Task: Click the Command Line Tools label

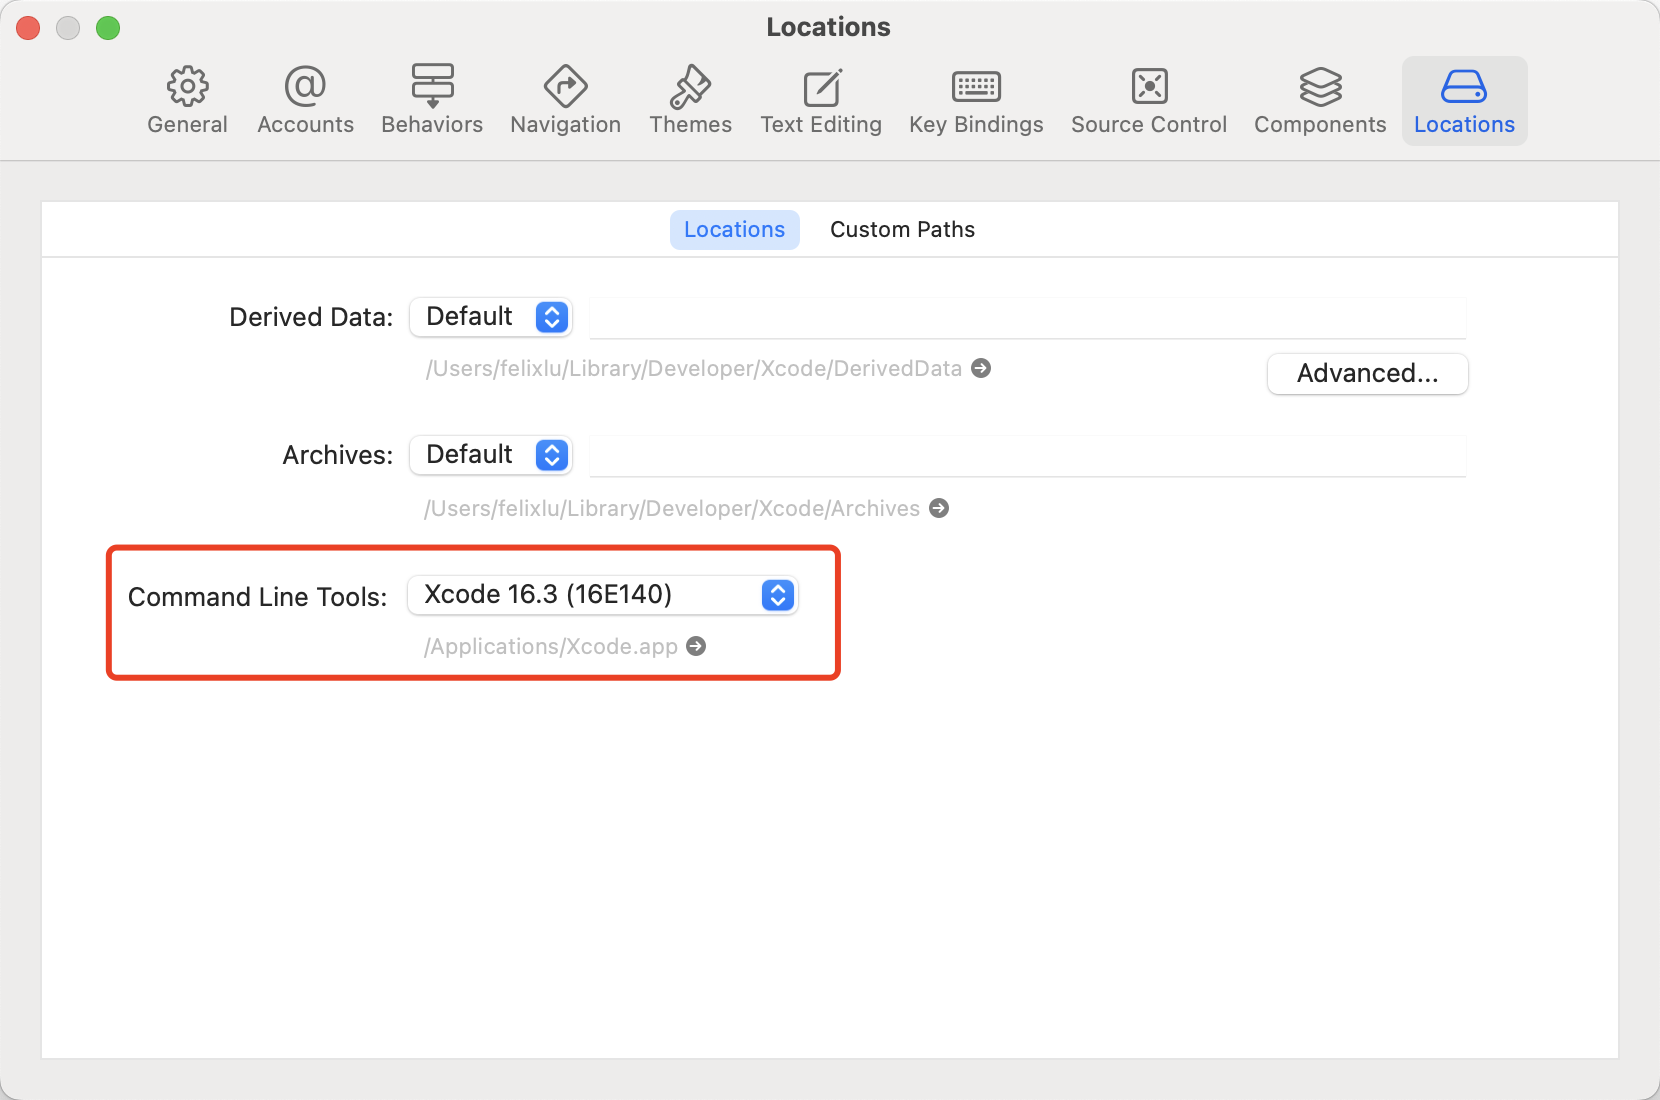Action: tap(257, 597)
